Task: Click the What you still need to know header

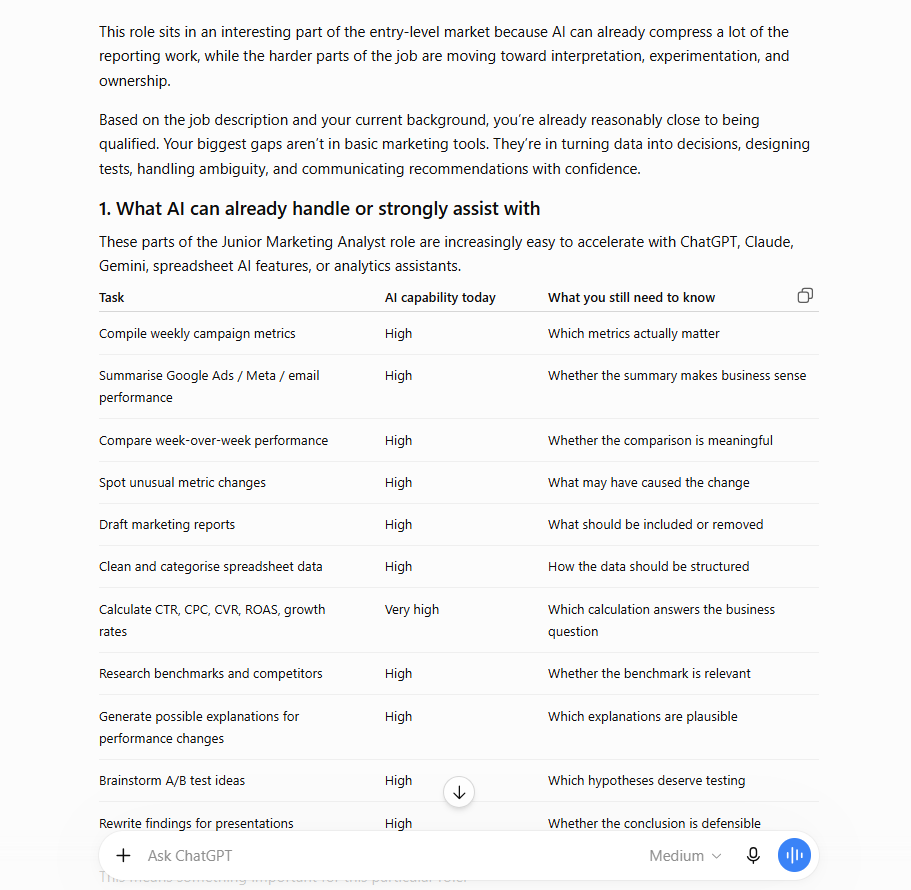Action: pyautogui.click(x=631, y=297)
